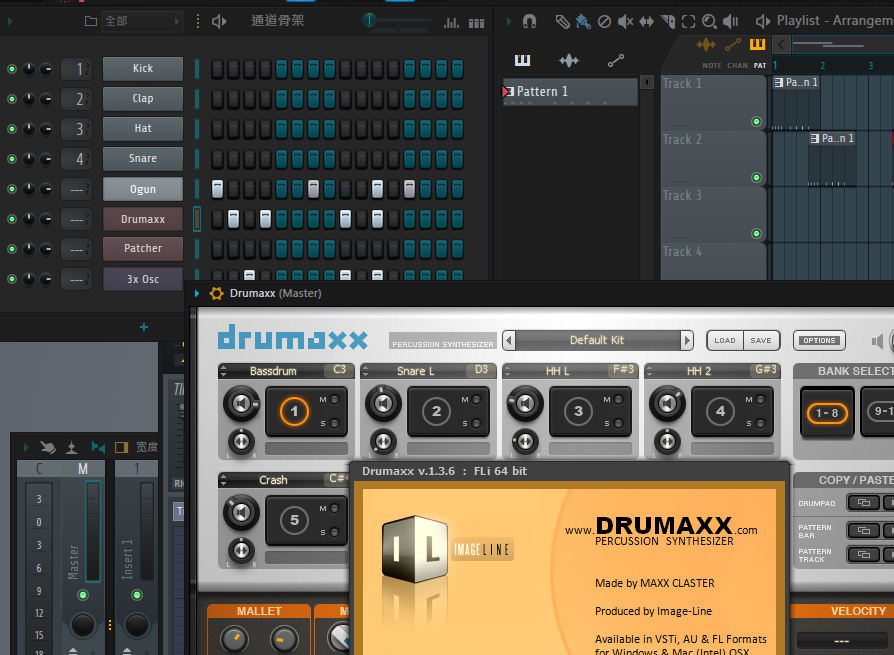Open the Default Kit preset selector
Image resolution: width=894 pixels, height=655 pixels.
597,340
